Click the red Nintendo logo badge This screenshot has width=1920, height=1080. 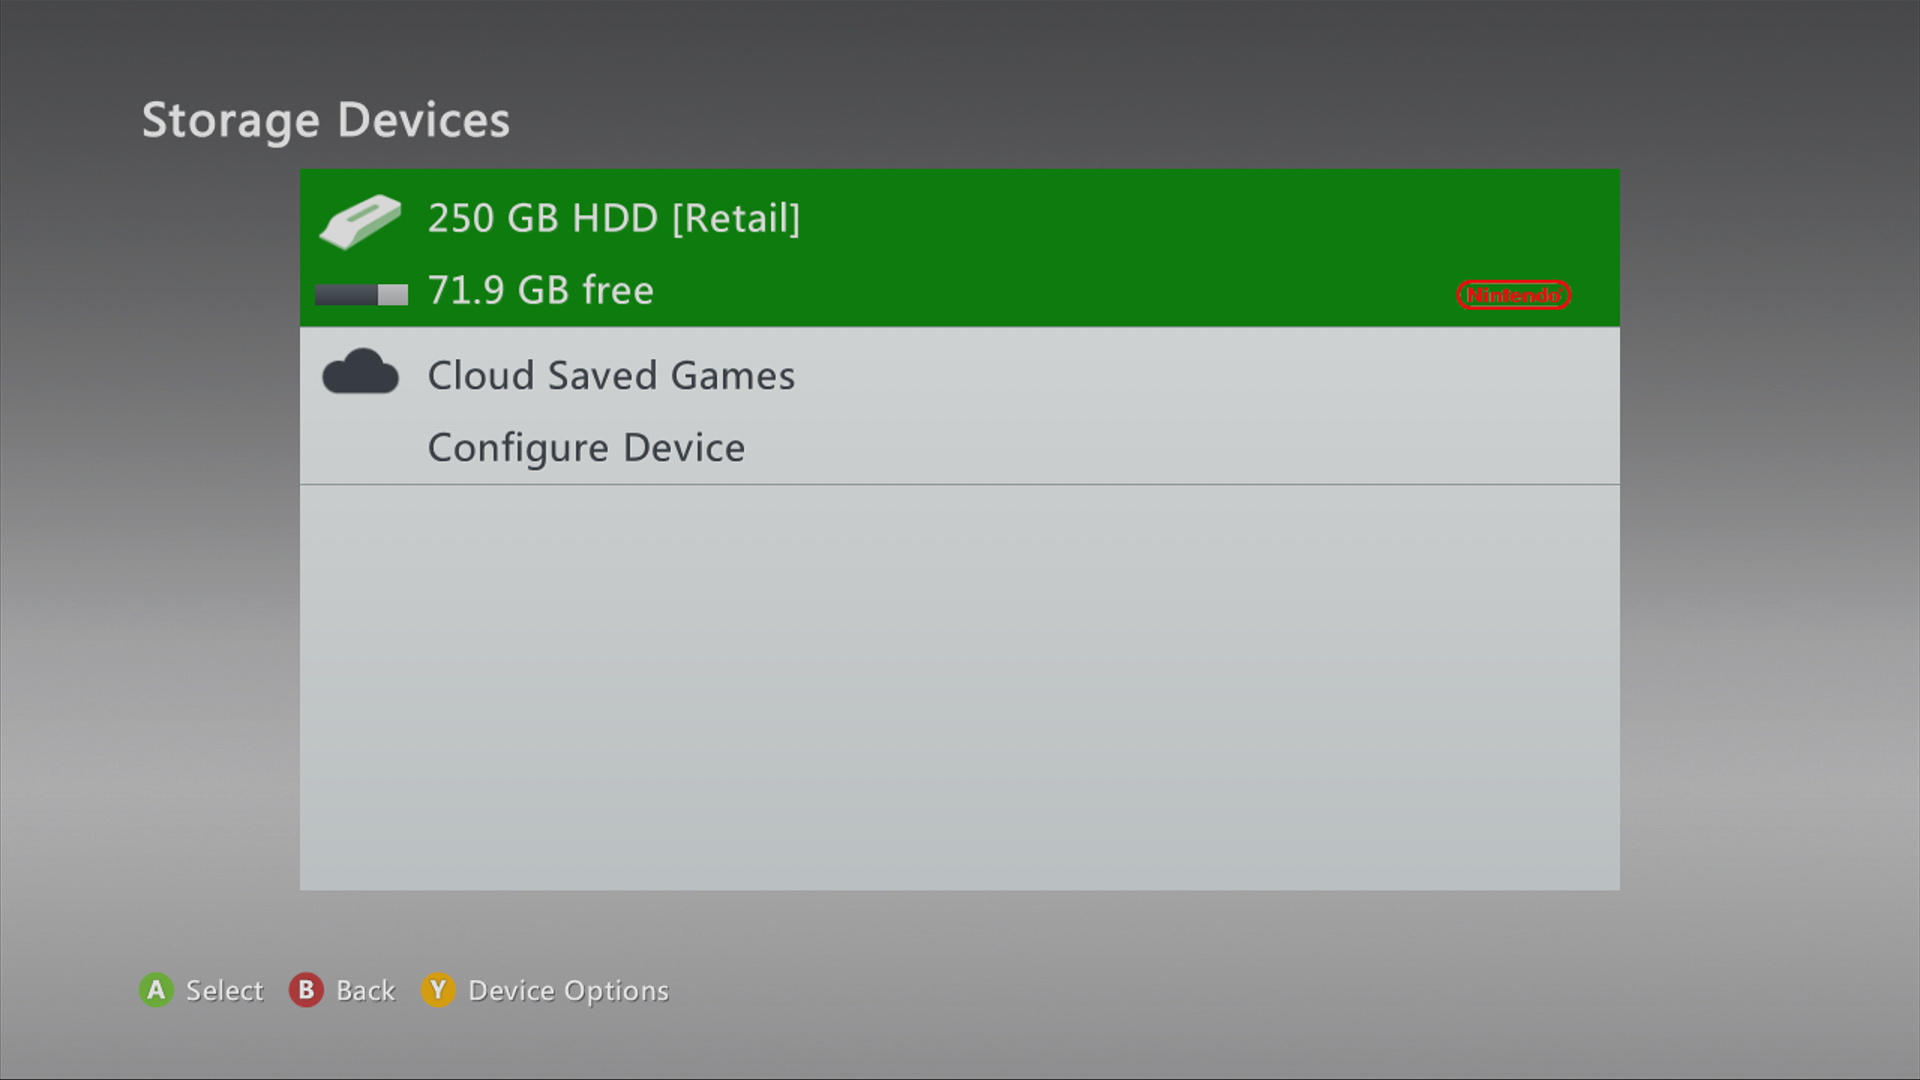[x=1513, y=295]
